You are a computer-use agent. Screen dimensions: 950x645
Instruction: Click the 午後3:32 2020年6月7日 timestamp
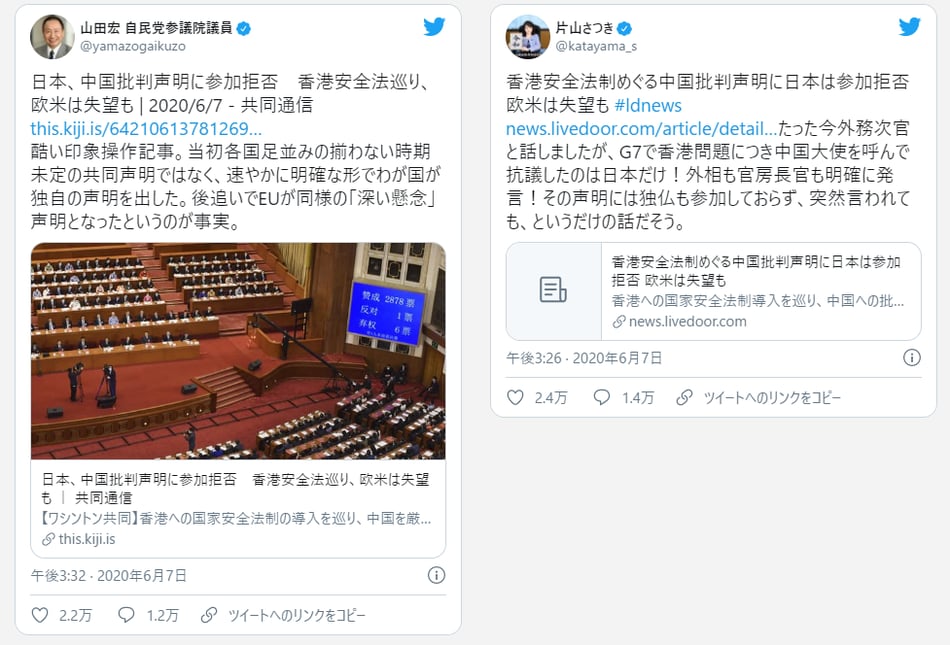109,575
